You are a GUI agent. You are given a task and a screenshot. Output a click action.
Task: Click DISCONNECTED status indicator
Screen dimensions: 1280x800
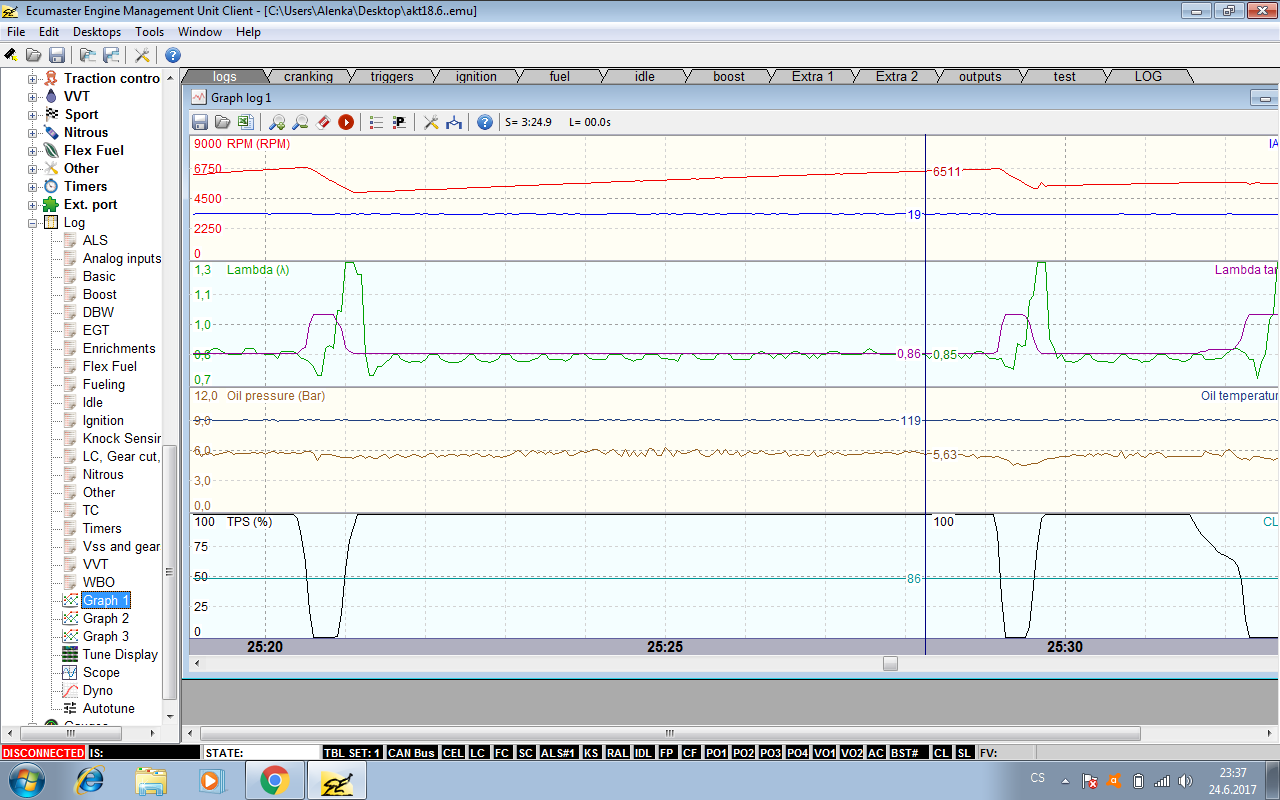coord(43,752)
